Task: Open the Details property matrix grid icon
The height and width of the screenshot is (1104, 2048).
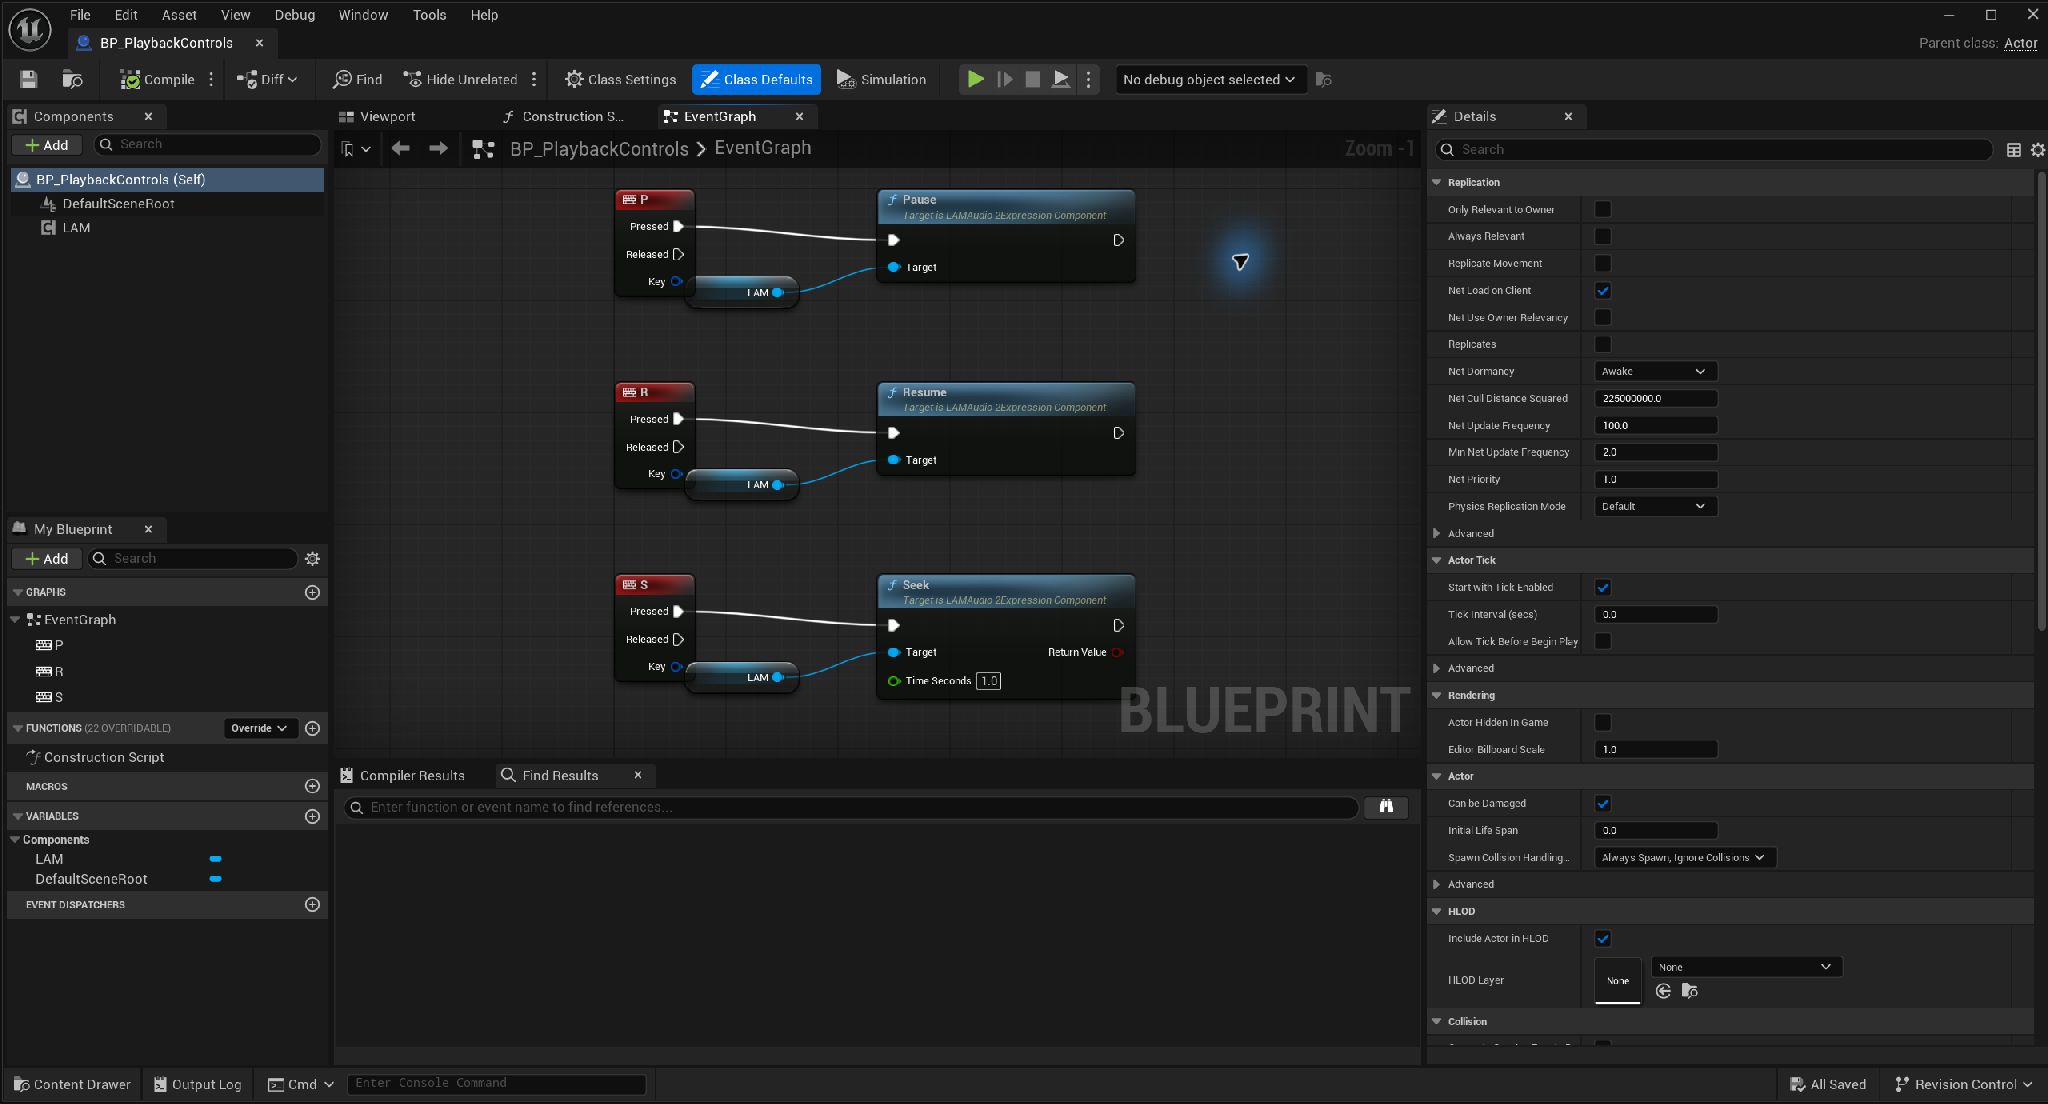Action: click(2014, 149)
